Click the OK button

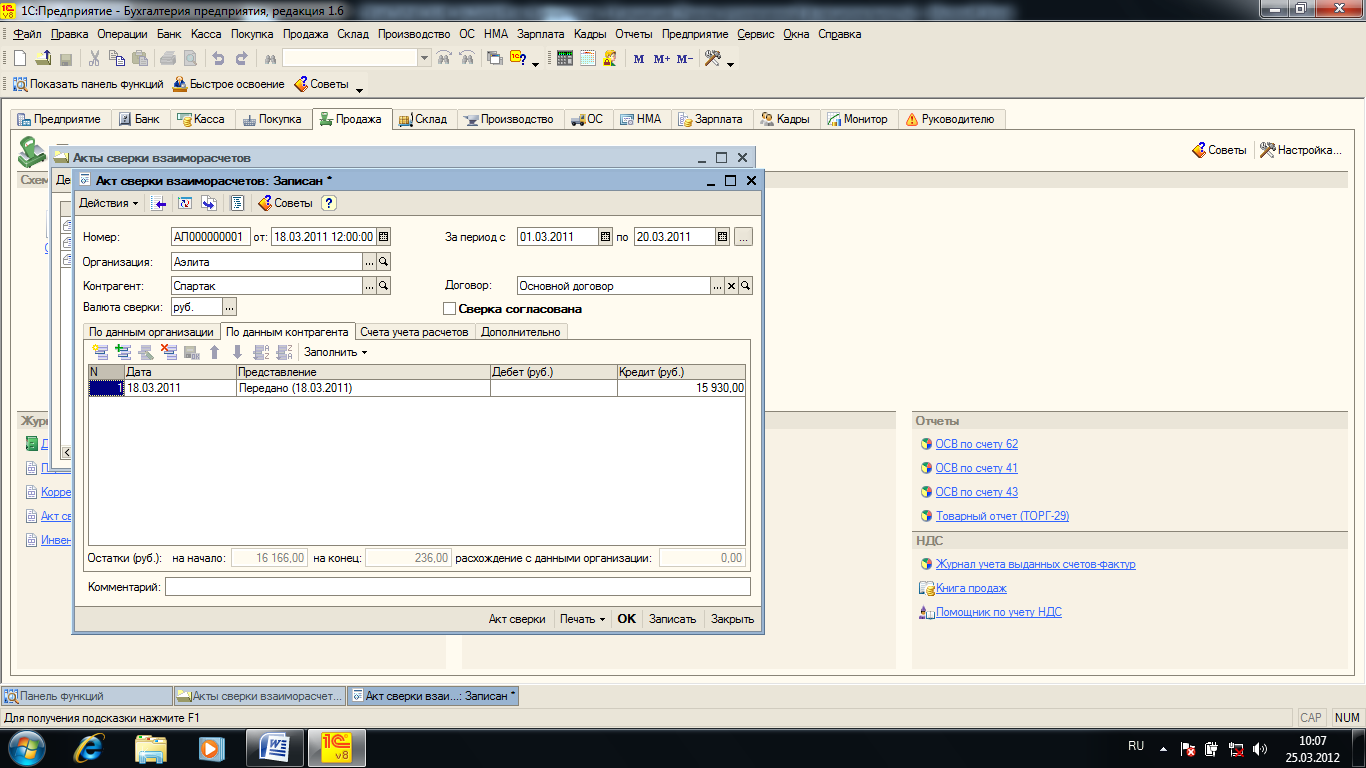coord(626,619)
